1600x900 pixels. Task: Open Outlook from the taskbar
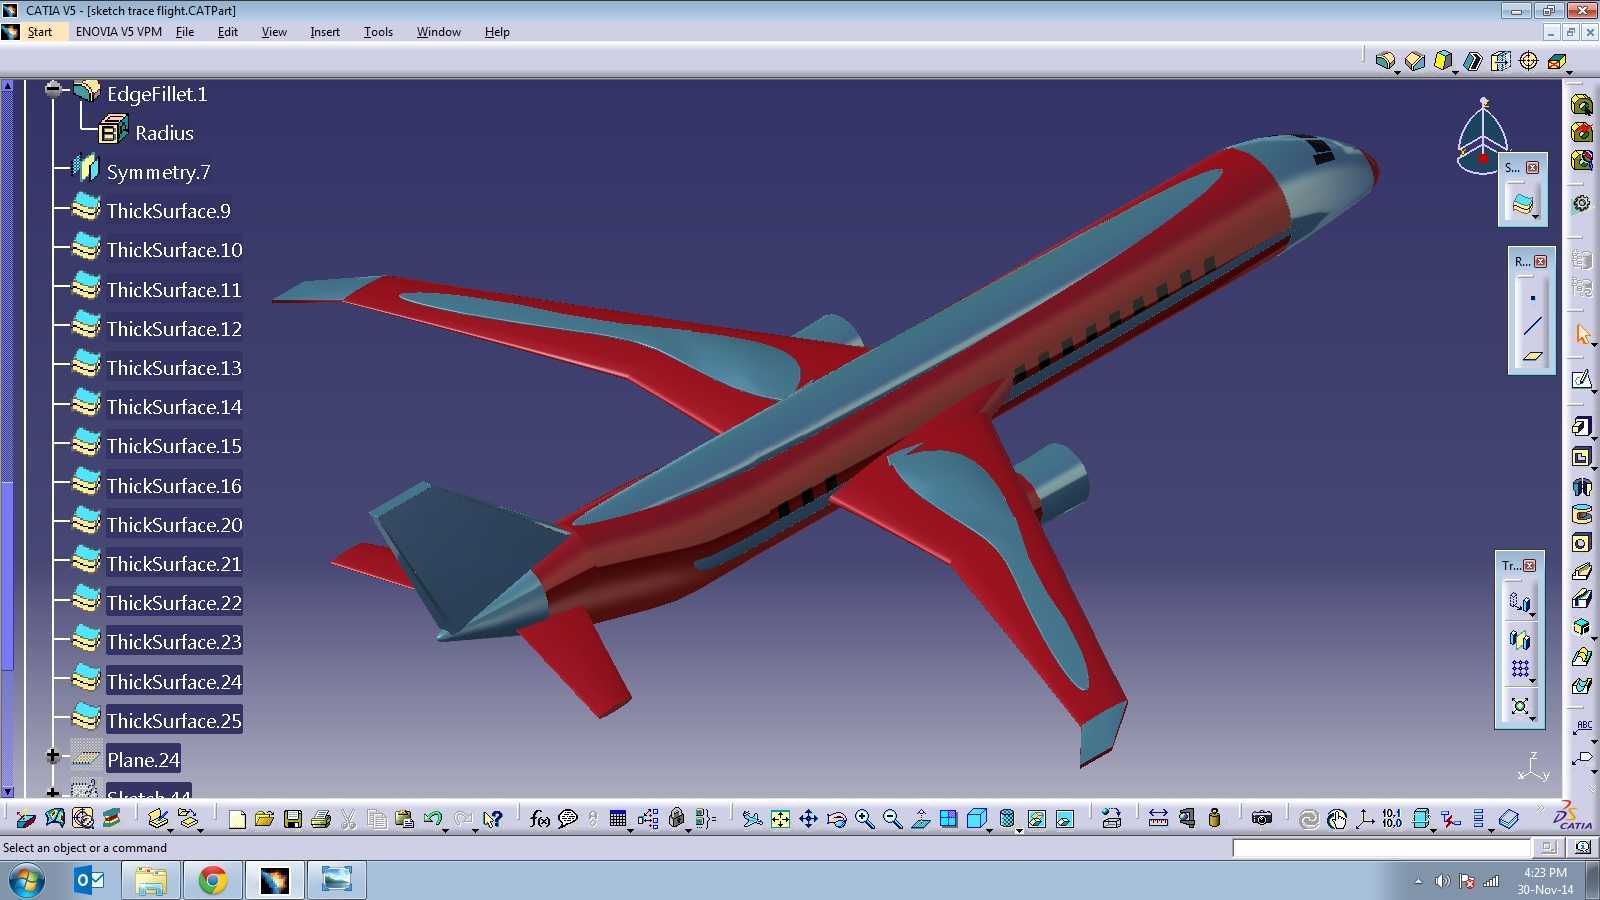pyautogui.click(x=90, y=881)
